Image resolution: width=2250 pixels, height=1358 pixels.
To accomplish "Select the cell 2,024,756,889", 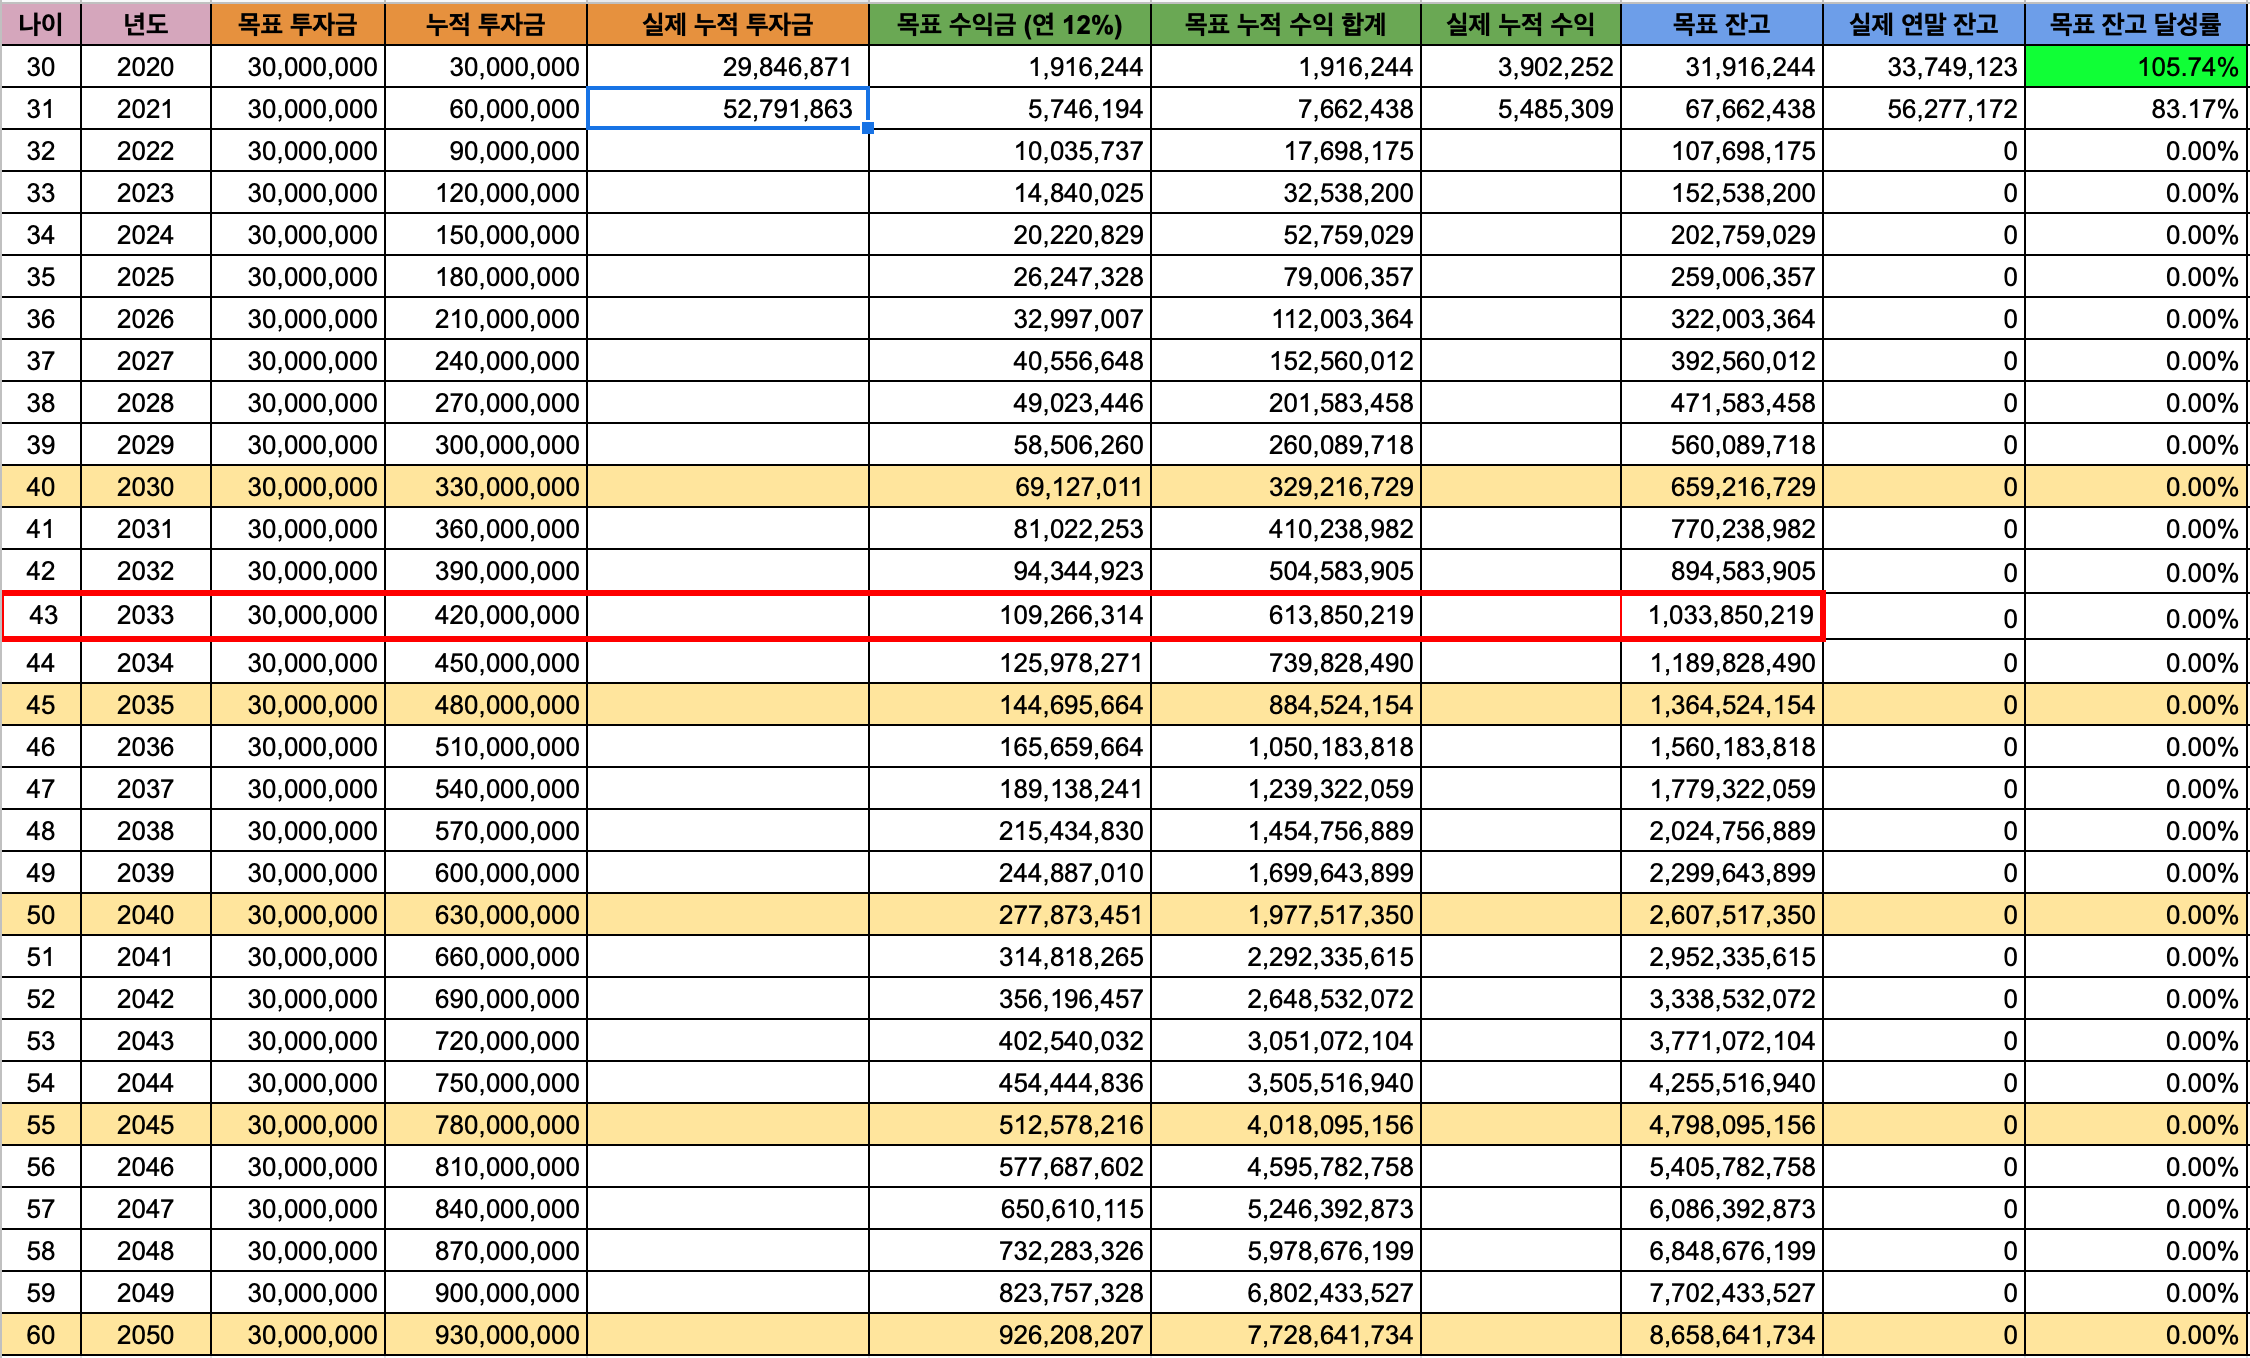I will click(1722, 831).
